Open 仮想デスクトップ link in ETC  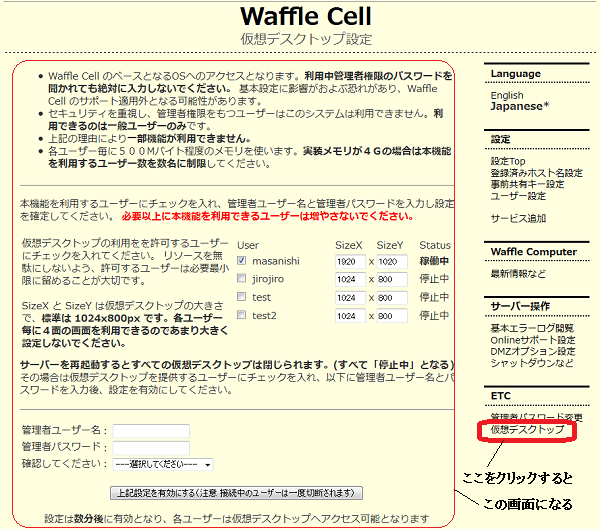coord(528,430)
